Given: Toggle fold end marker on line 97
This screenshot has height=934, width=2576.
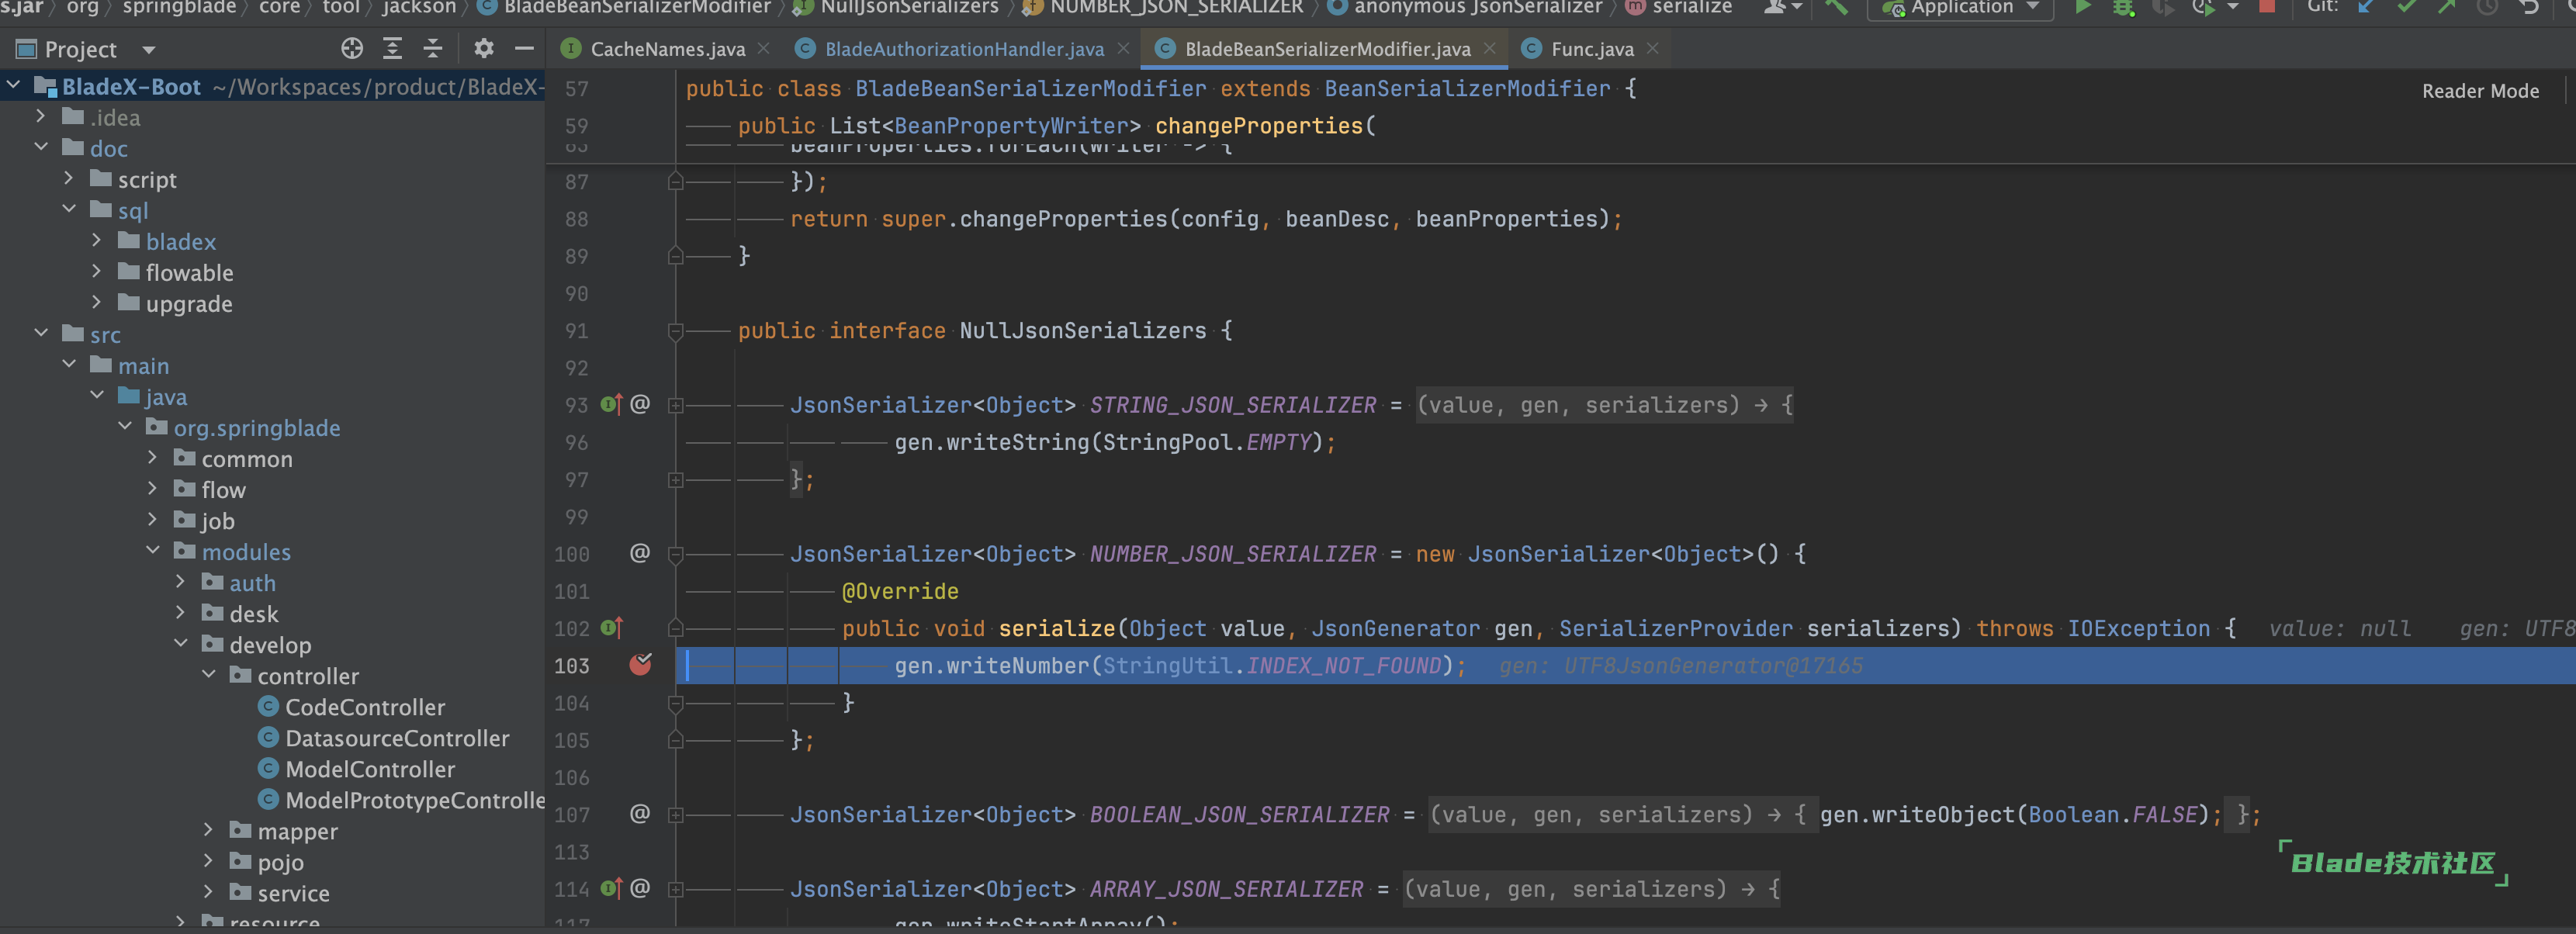Looking at the screenshot, I should (675, 480).
